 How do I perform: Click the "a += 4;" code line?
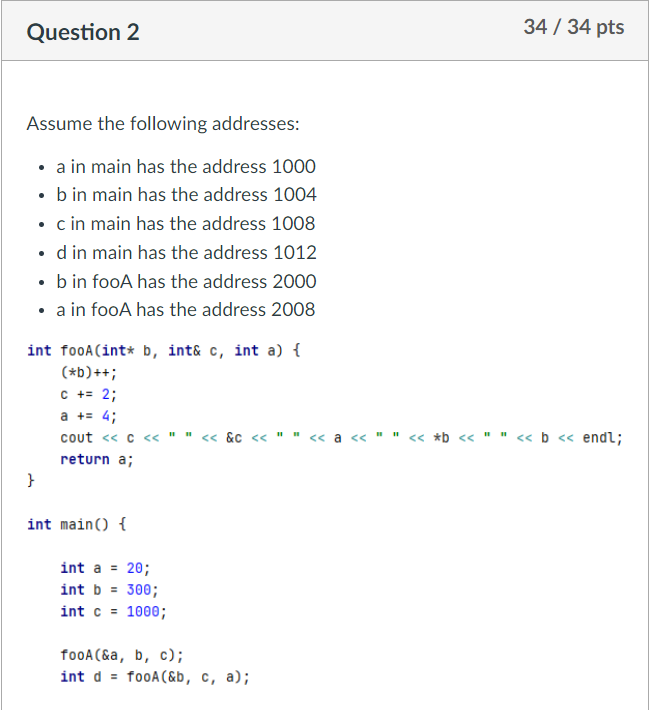[89, 416]
